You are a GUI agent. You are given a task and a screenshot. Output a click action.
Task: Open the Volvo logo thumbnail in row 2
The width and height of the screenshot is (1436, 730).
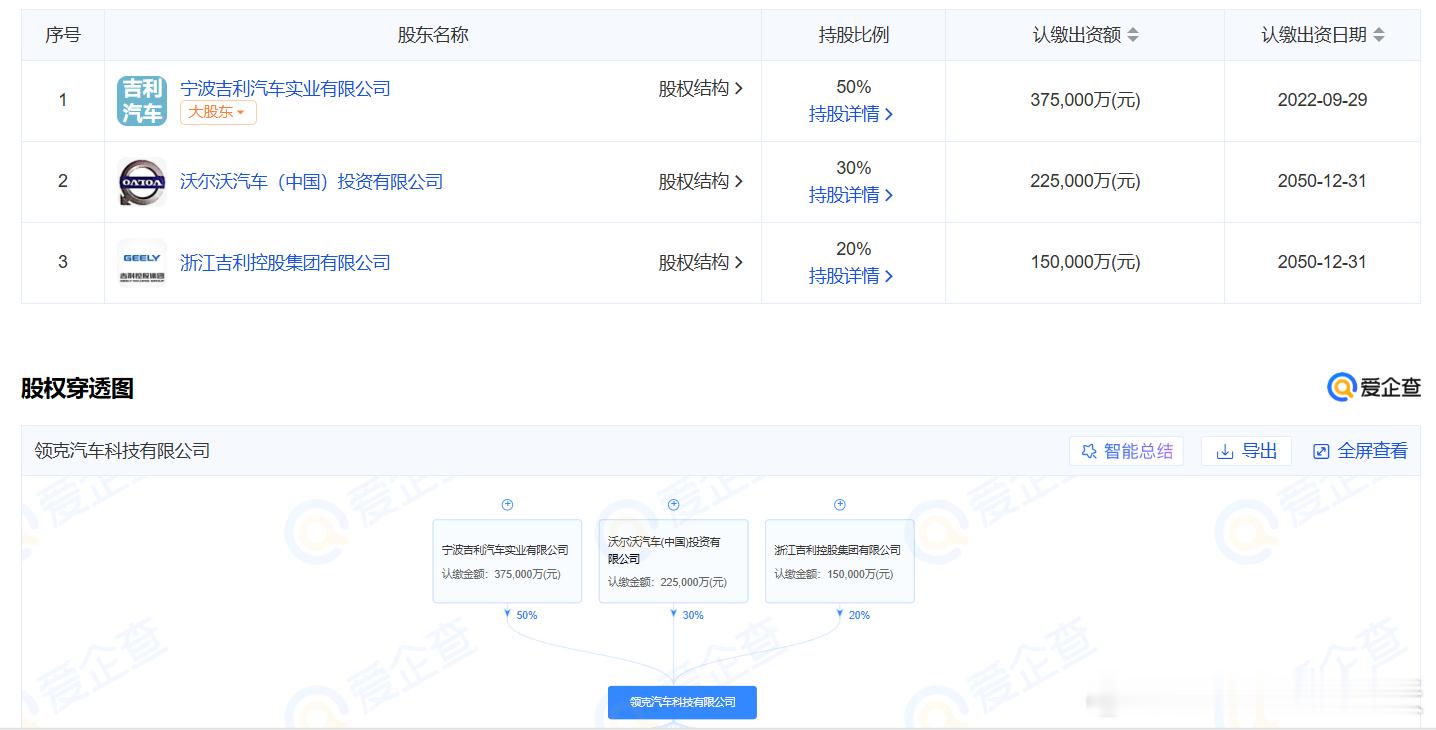point(142,182)
